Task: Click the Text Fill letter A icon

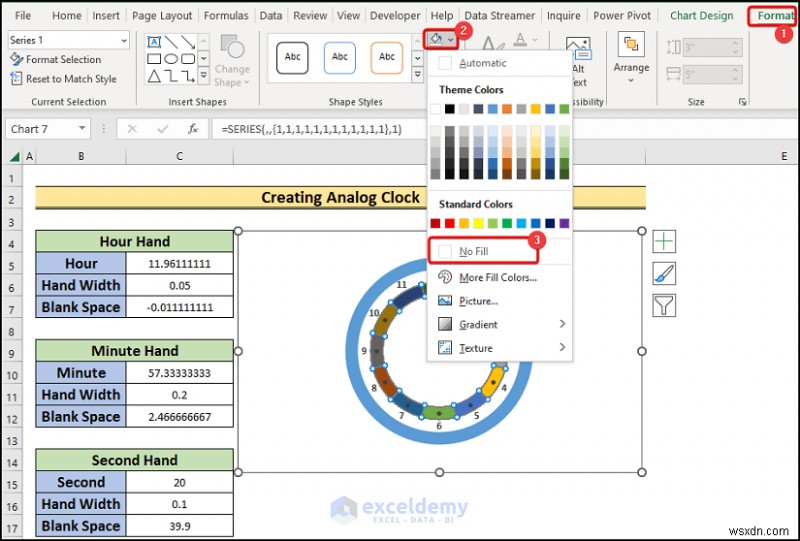Action: 520,40
